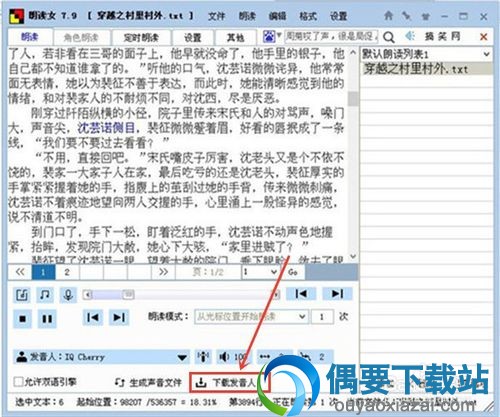Switch to the 其他 tab
This screenshot has height=417, width=500.
(236, 37)
